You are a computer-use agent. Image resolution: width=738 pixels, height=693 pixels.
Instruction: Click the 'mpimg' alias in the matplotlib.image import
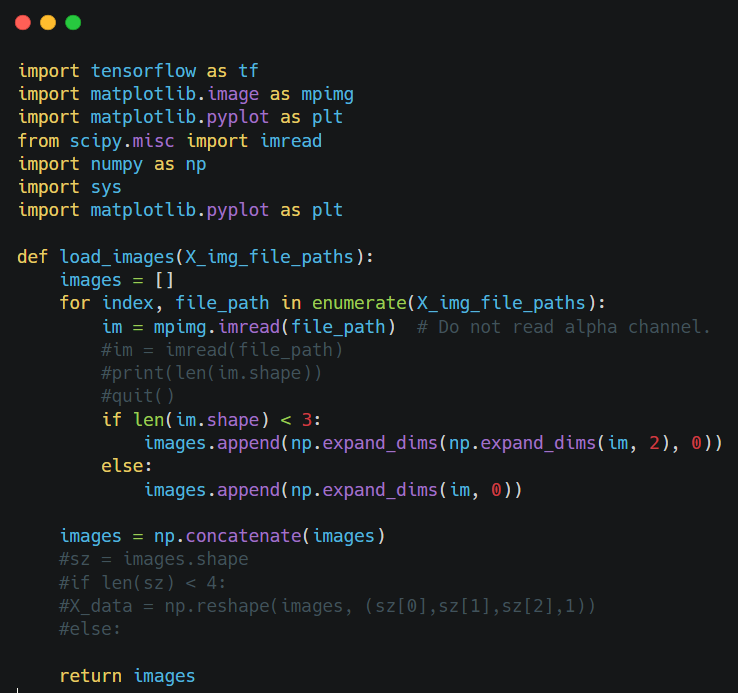[327, 95]
